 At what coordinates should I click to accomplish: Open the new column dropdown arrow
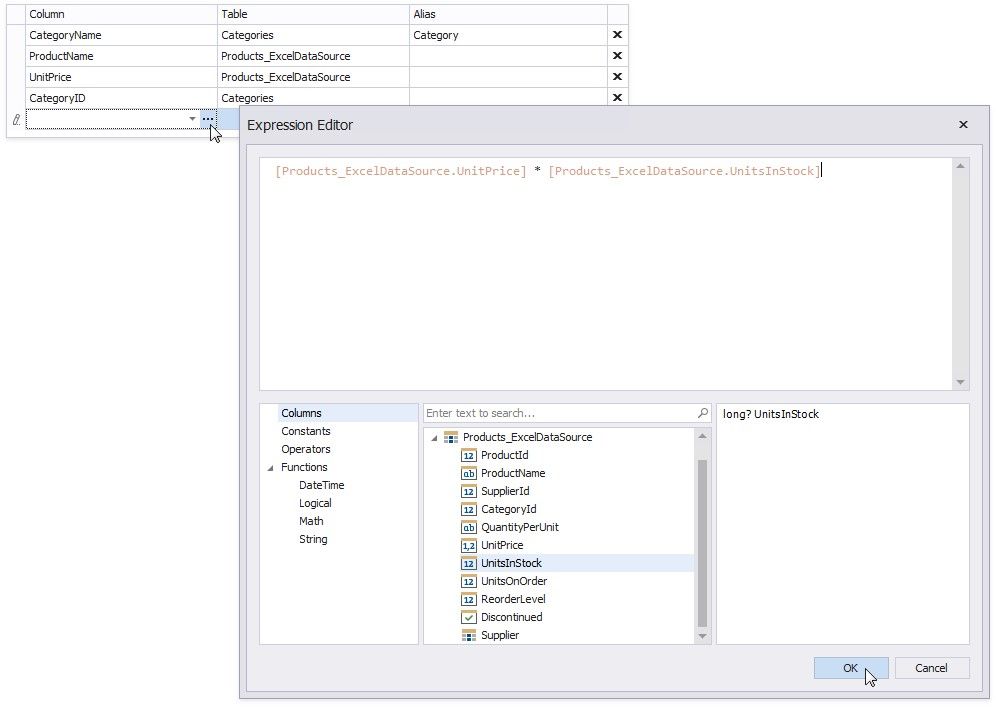tap(192, 119)
